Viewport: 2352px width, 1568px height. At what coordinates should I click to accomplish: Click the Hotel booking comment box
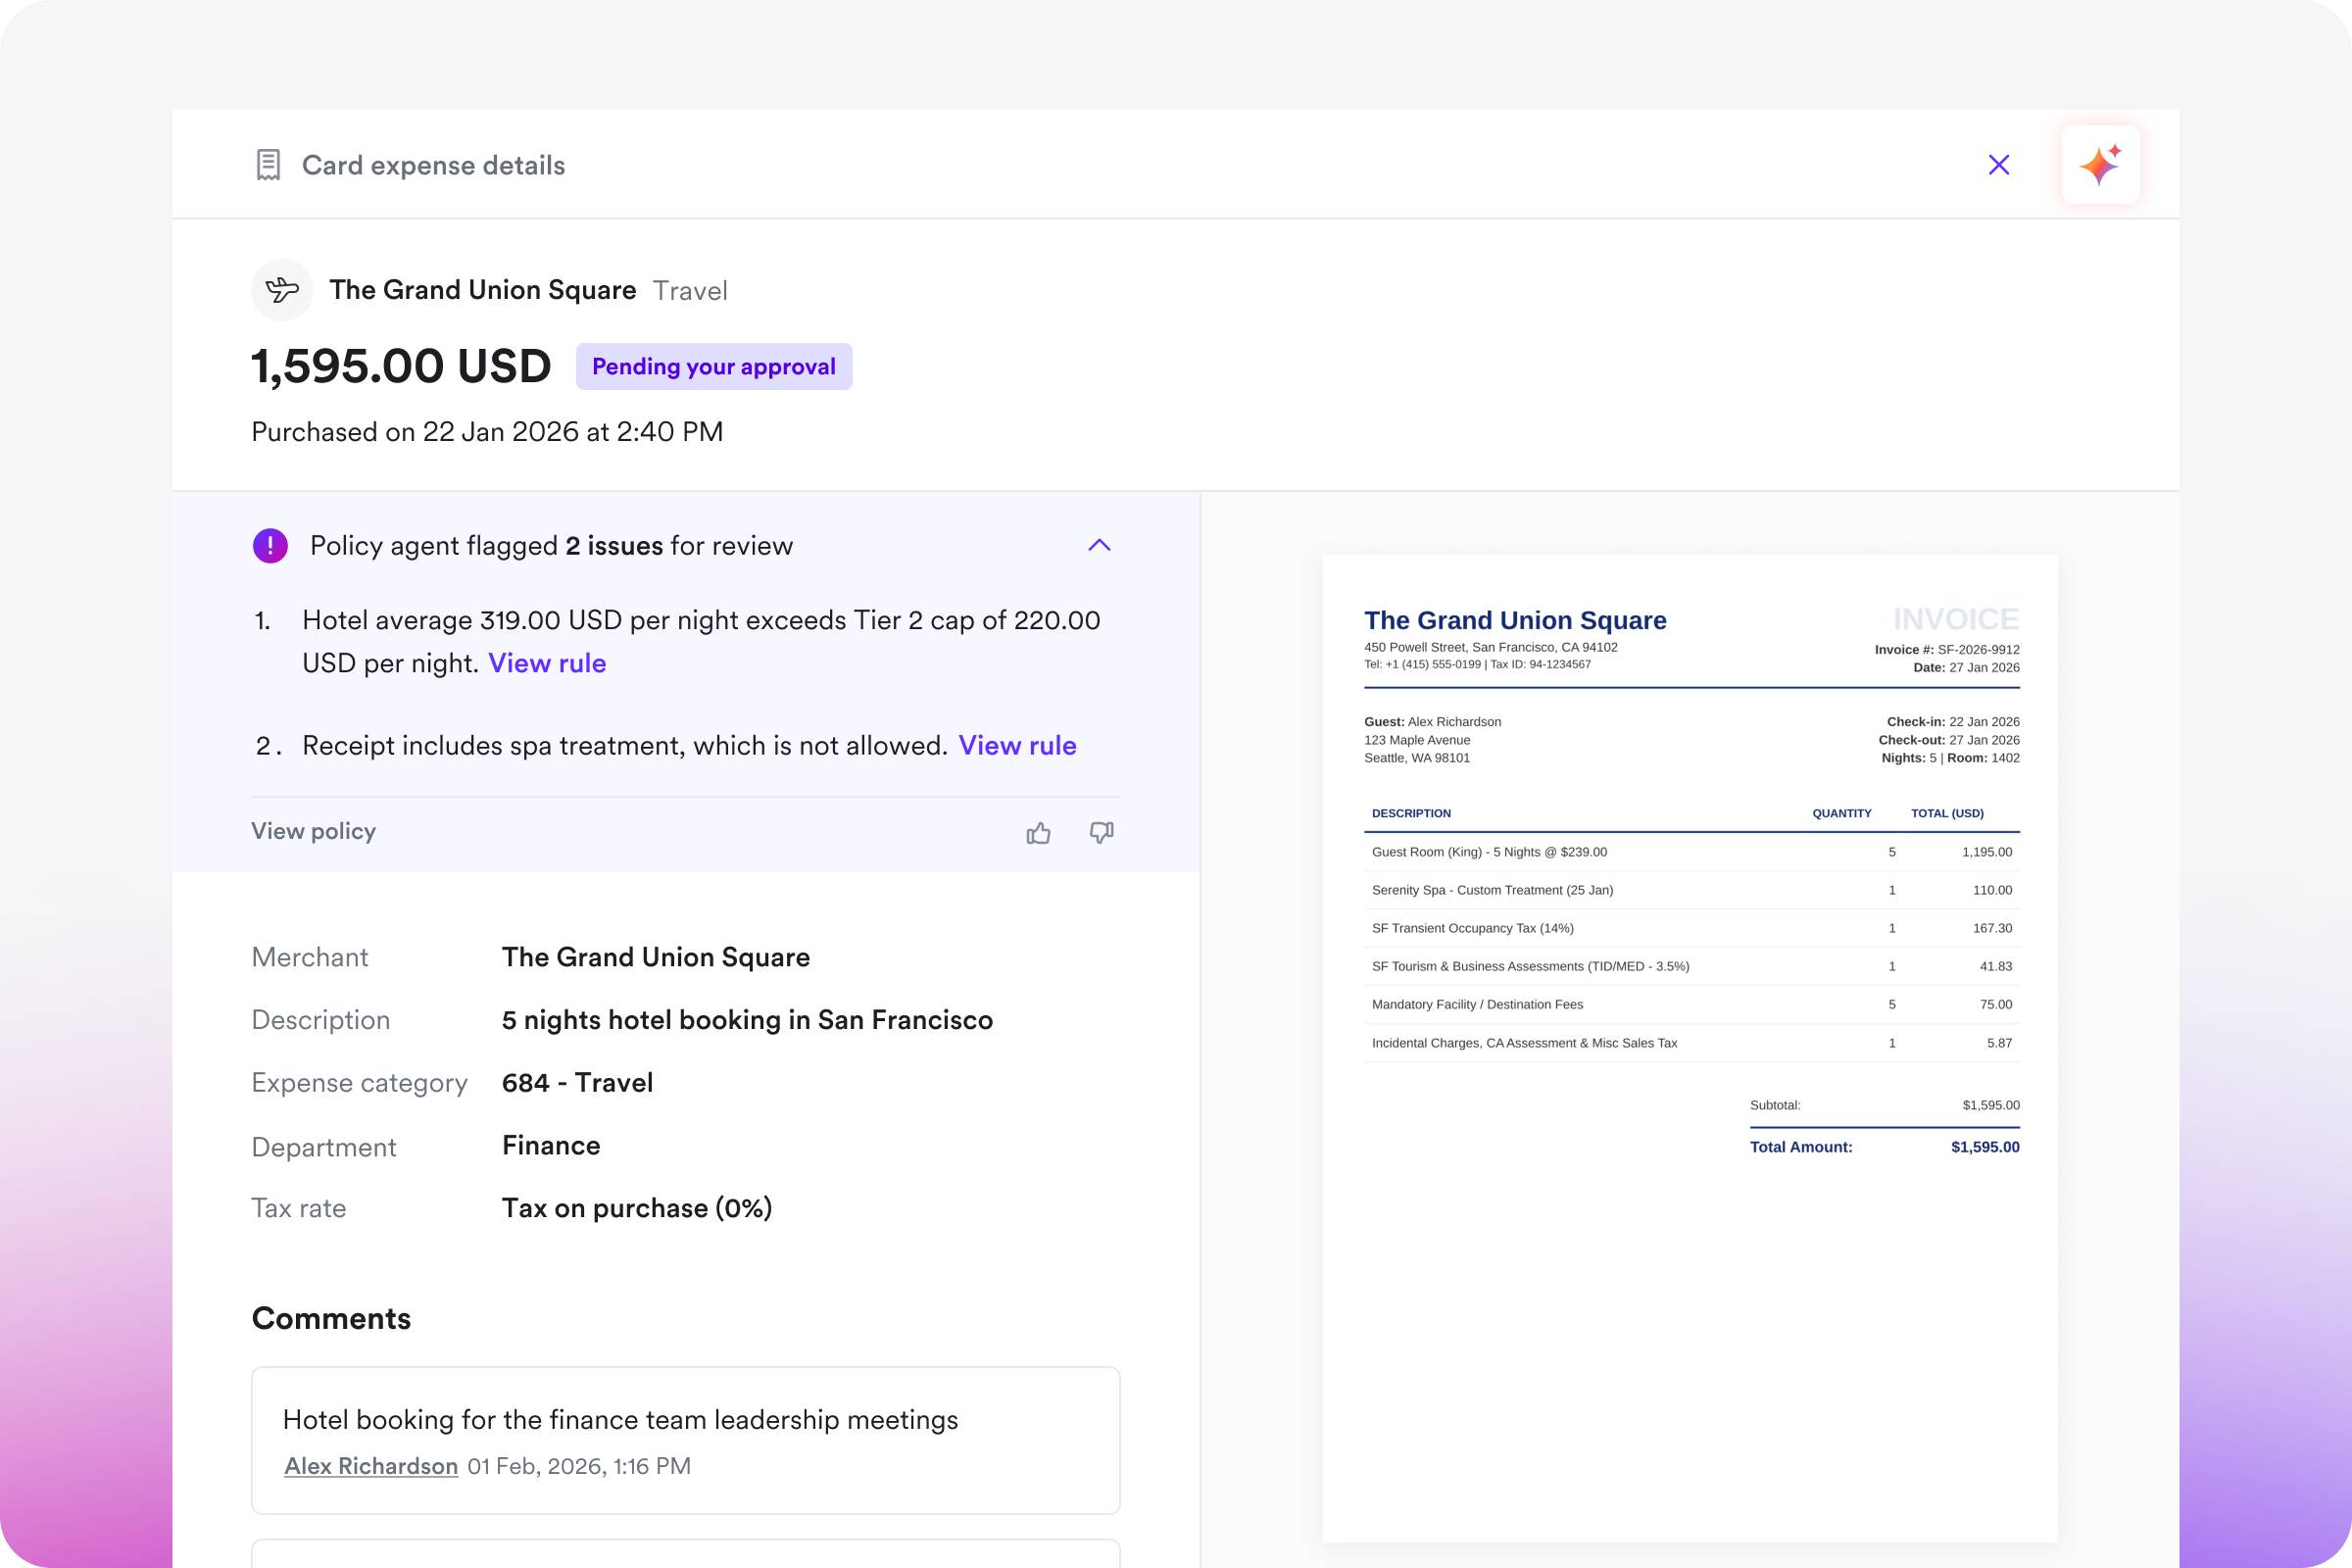[685, 1440]
